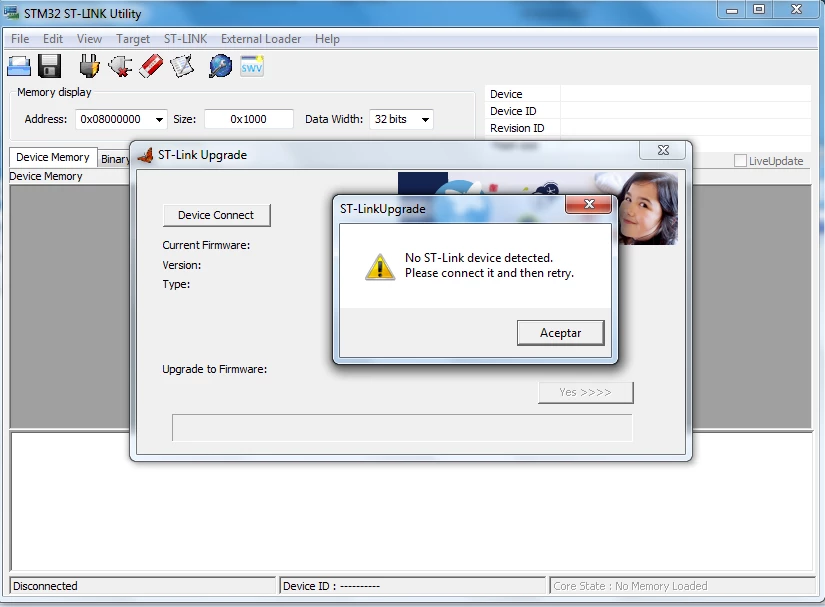The width and height of the screenshot is (825, 607).
Task: Open the Data Width dropdown
Action: click(x=425, y=119)
